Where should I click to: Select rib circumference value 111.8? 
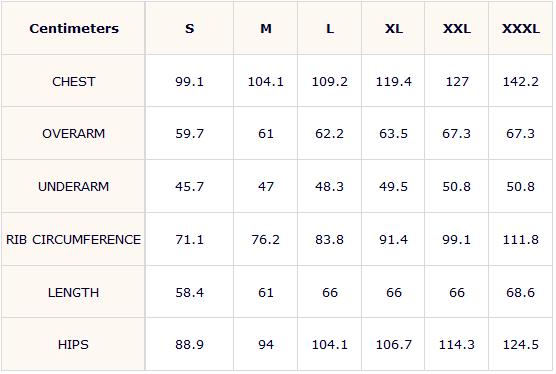(521, 240)
